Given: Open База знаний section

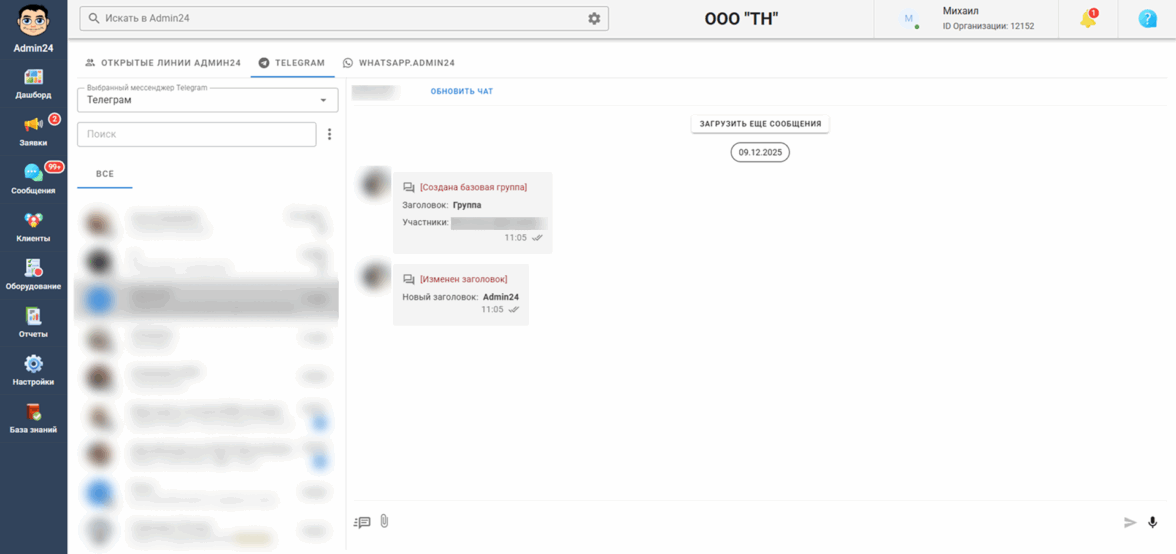Looking at the screenshot, I should (33, 418).
